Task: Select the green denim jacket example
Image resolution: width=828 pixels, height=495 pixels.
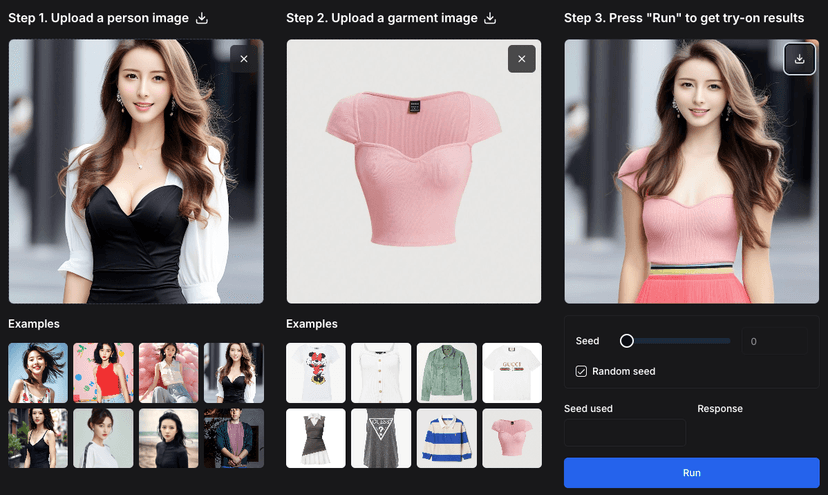Action: [446, 372]
